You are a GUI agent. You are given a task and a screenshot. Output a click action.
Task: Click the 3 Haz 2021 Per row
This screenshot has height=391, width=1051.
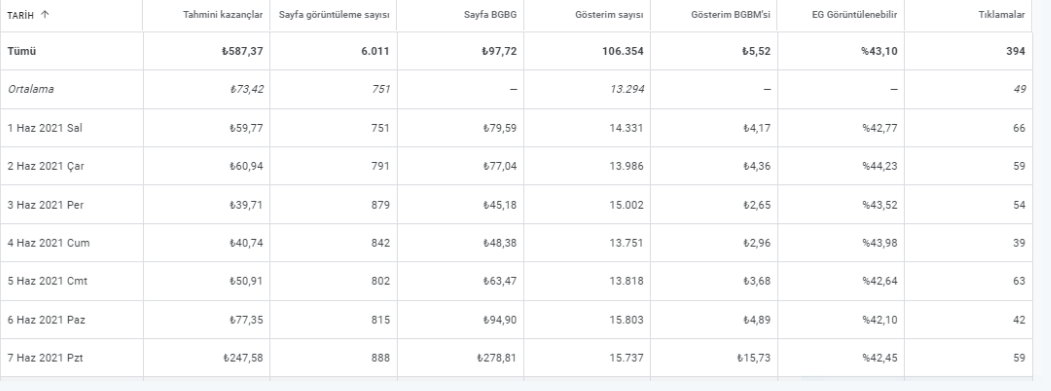coord(516,205)
